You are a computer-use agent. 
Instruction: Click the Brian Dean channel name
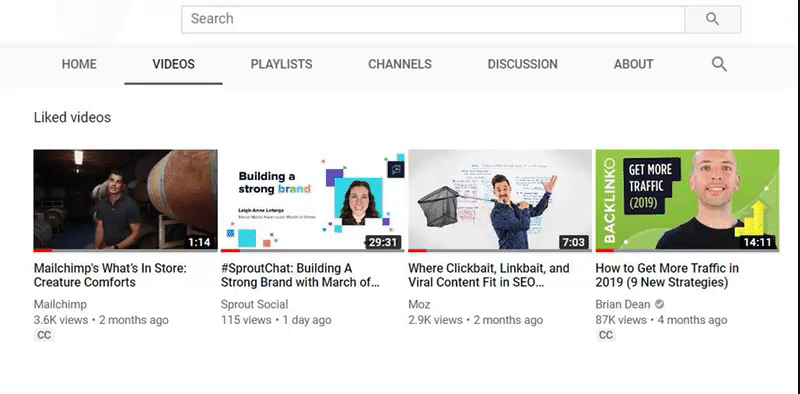(623, 305)
